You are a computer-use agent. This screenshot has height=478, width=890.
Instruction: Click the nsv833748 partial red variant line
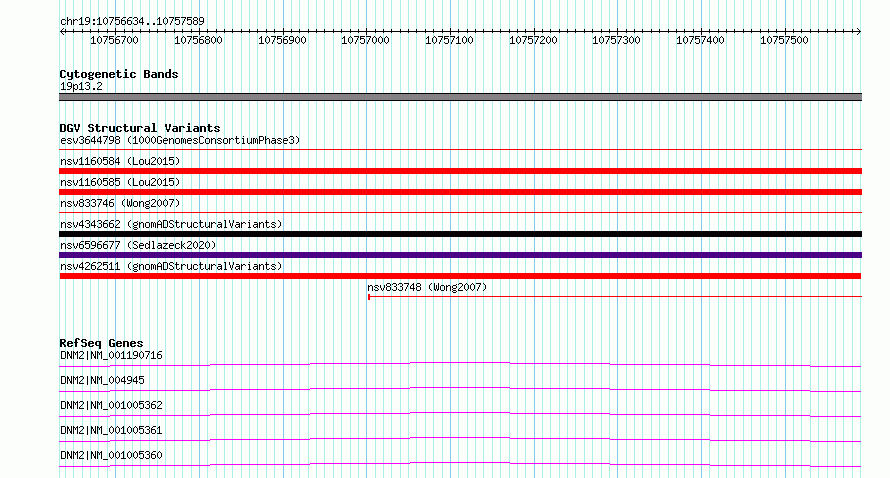[x=615, y=296]
